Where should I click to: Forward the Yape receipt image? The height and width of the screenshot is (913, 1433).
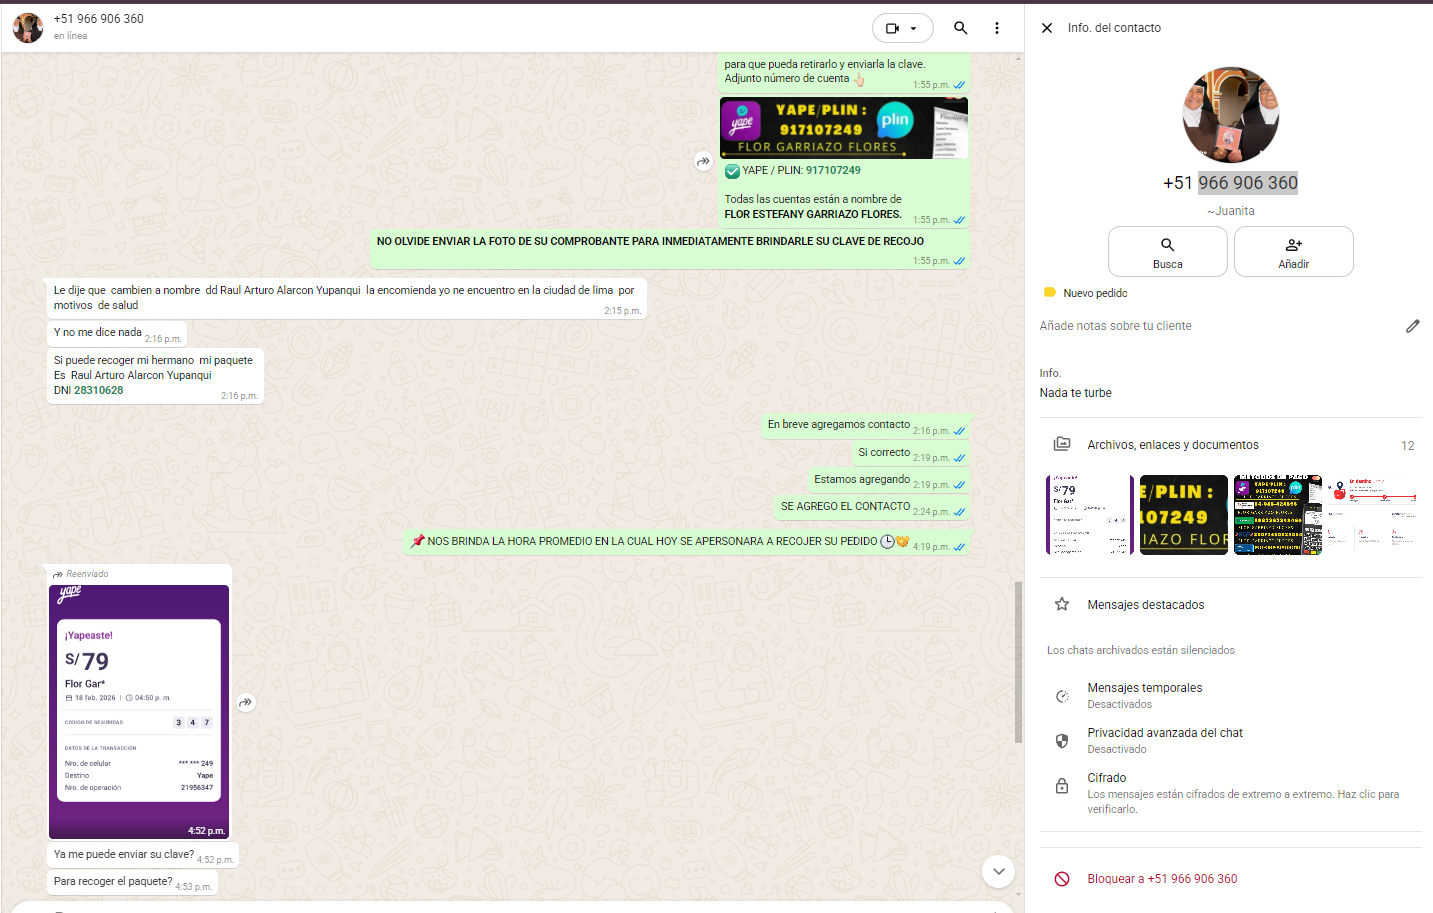tap(246, 703)
